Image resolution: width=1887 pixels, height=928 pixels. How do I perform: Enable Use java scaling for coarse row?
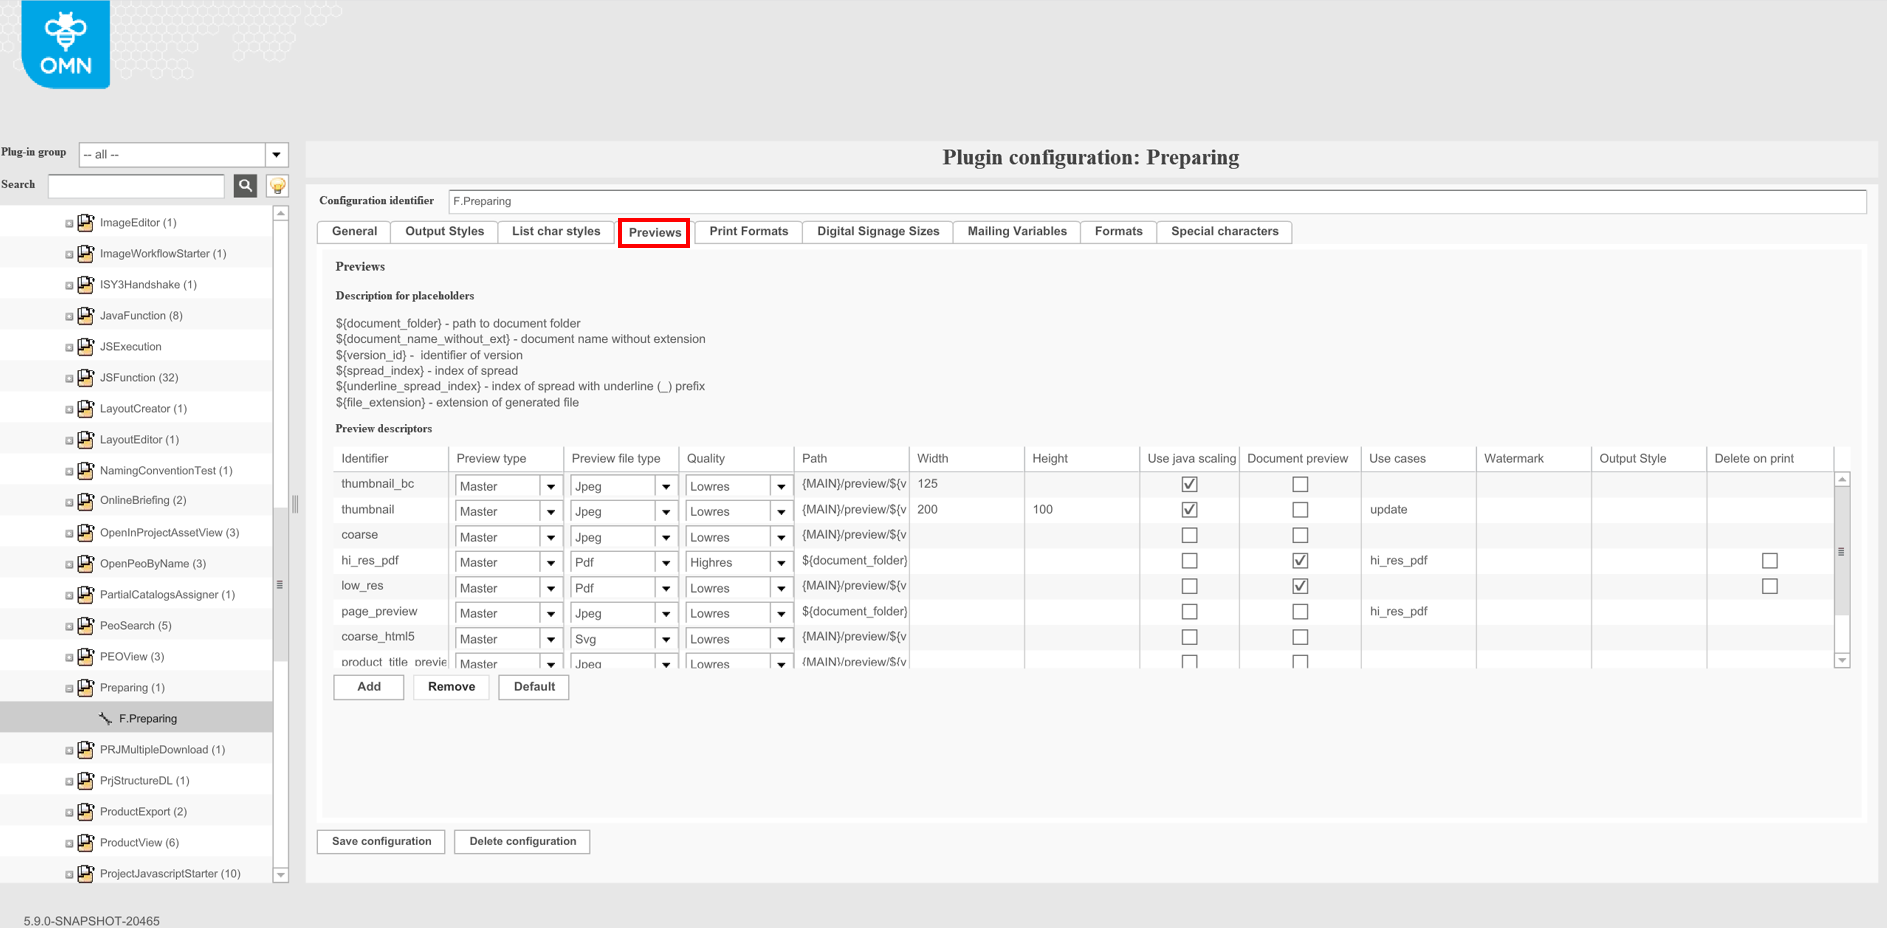point(1189,535)
